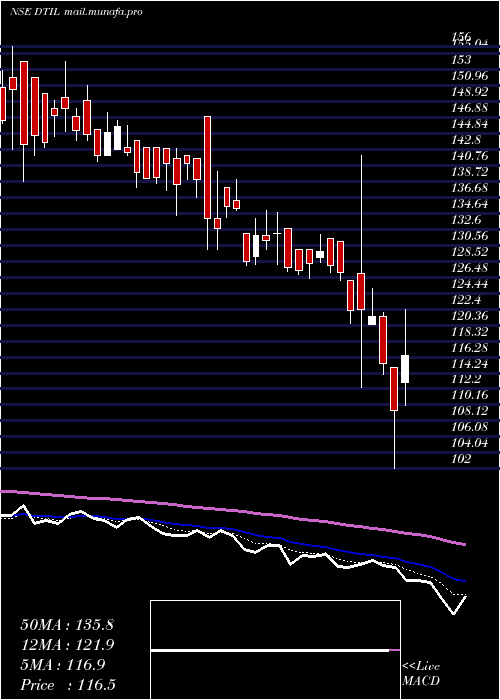Select the 5MA : 116.9 readout
500x700 pixels.
coord(62,665)
